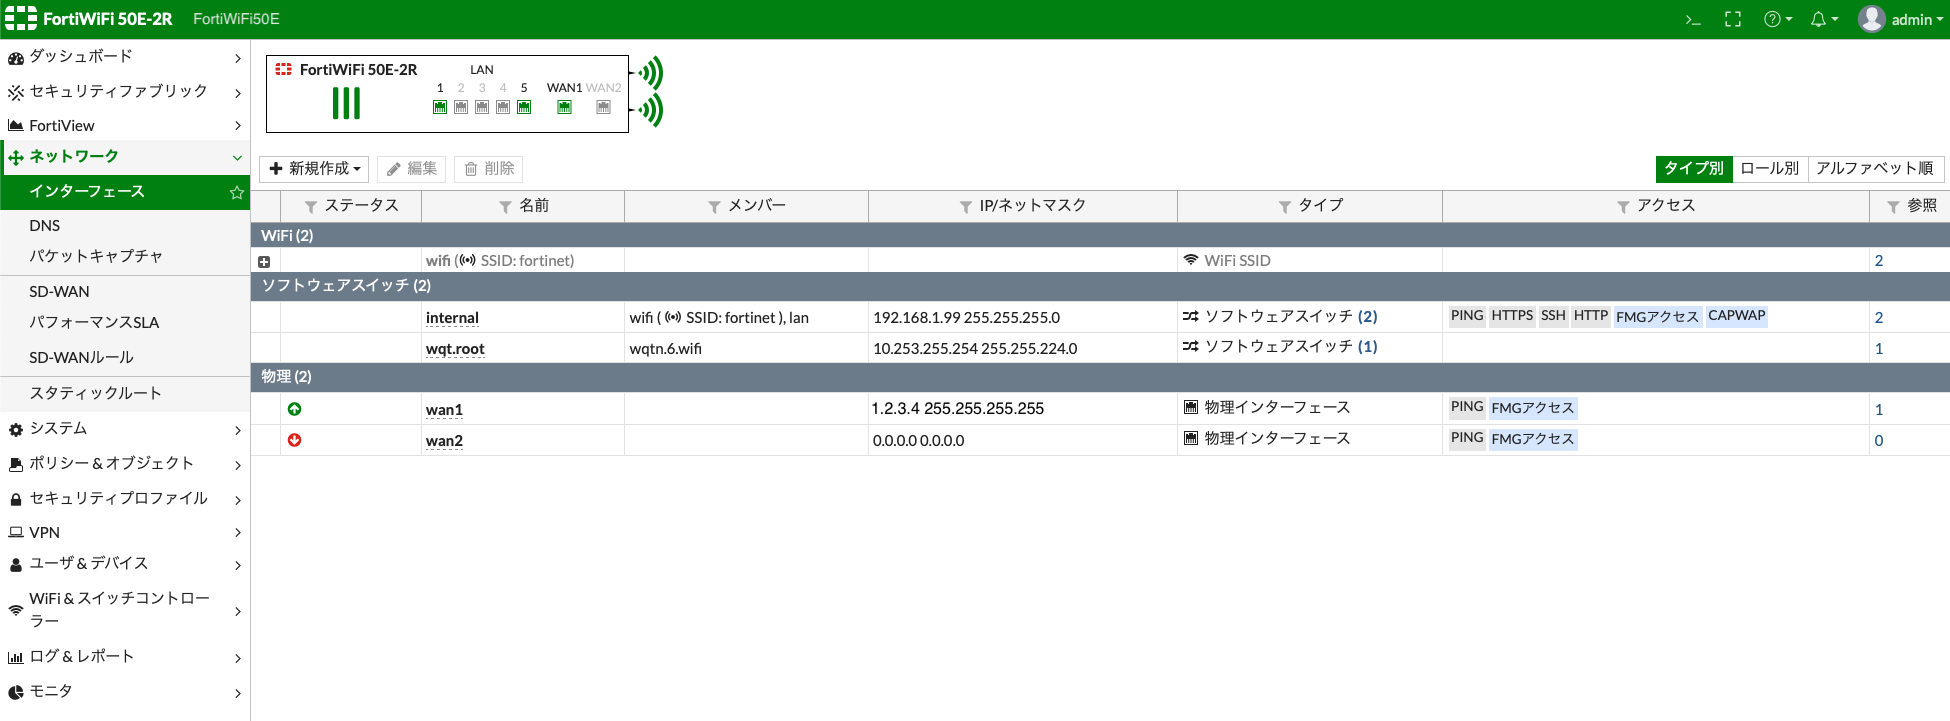
Task: Collapse the ネットワーク menu
Action: pyautogui.click(x=125, y=157)
